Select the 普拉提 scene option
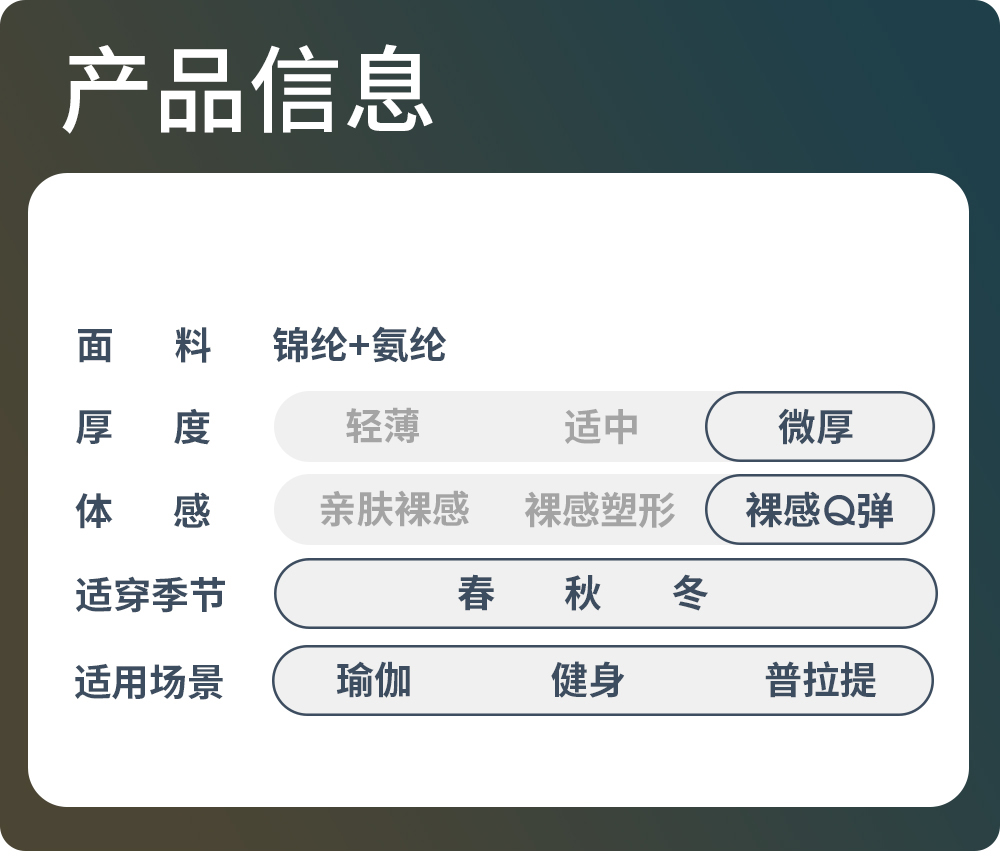This screenshot has height=857, width=1000. pos(820,681)
